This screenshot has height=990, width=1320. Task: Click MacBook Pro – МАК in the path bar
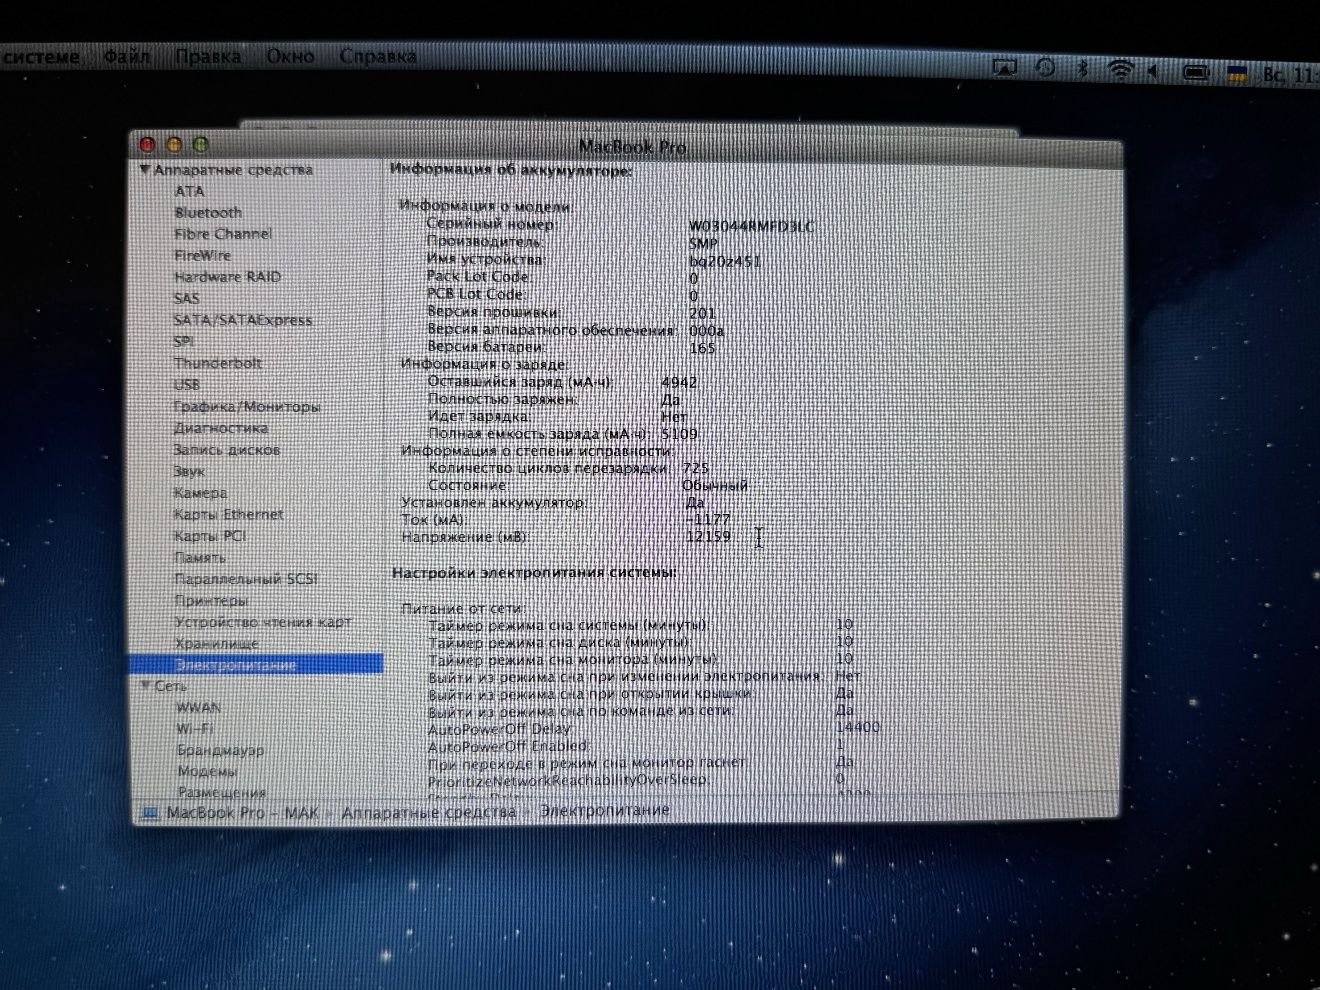coord(242,813)
